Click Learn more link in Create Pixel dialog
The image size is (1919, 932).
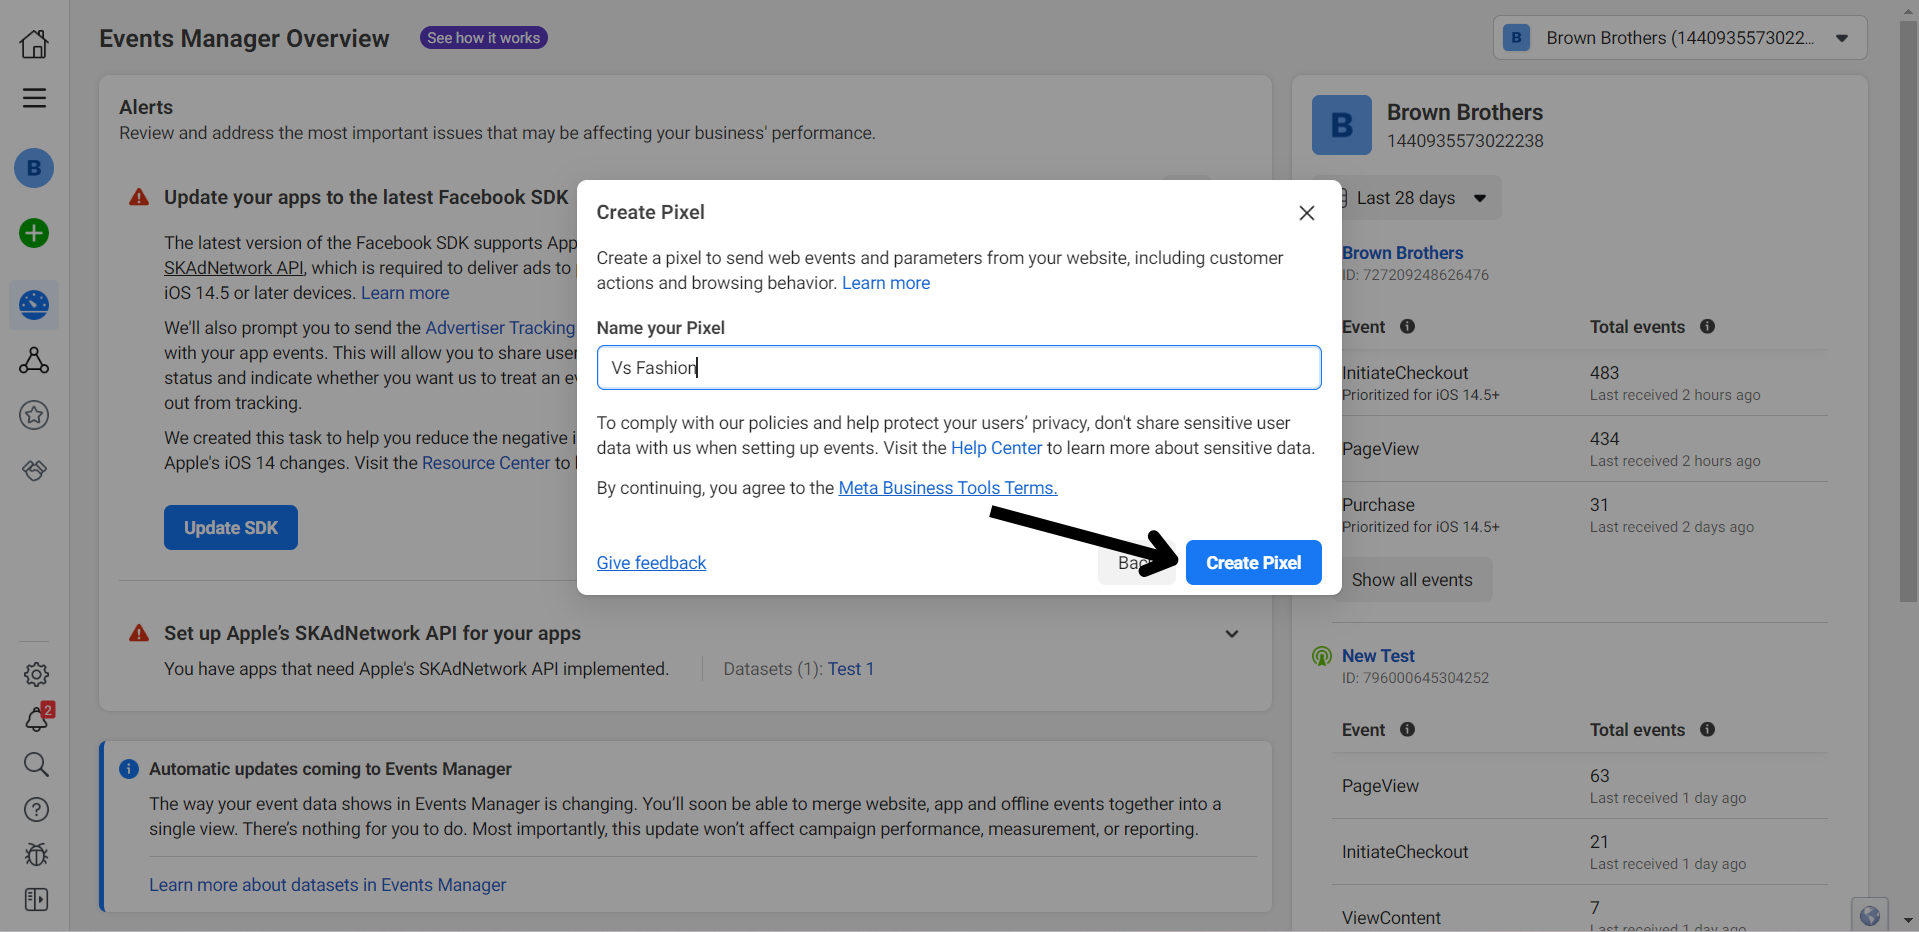pyautogui.click(x=886, y=283)
